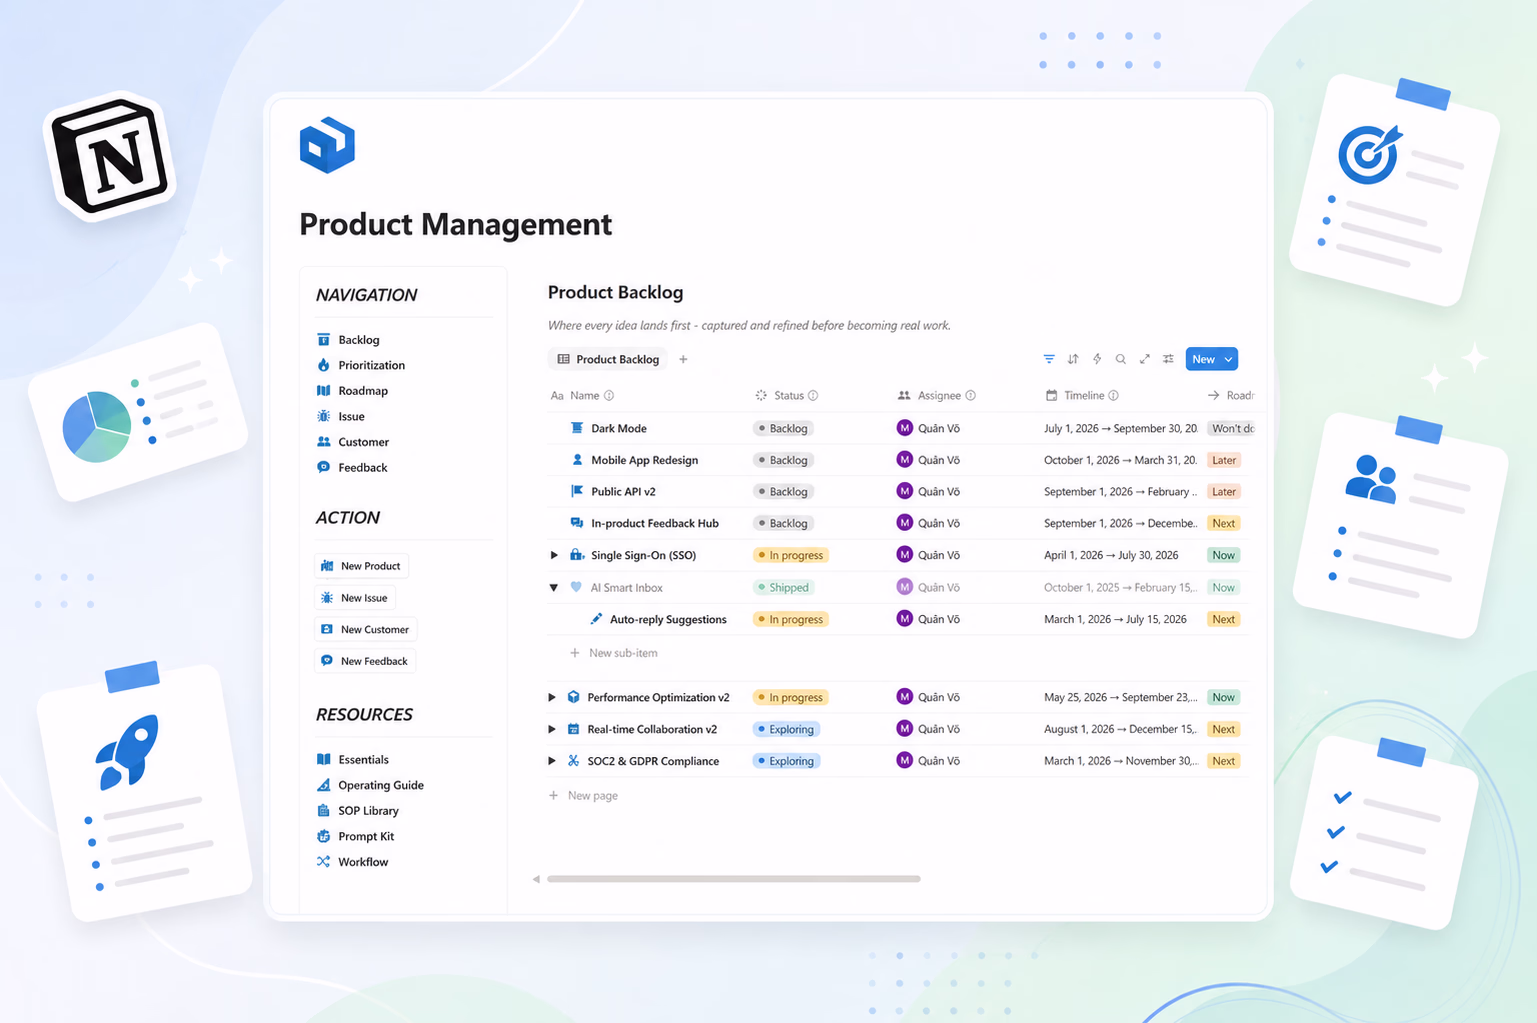Click the Status column info icon
Screen dimensions: 1537x1023
(813, 395)
